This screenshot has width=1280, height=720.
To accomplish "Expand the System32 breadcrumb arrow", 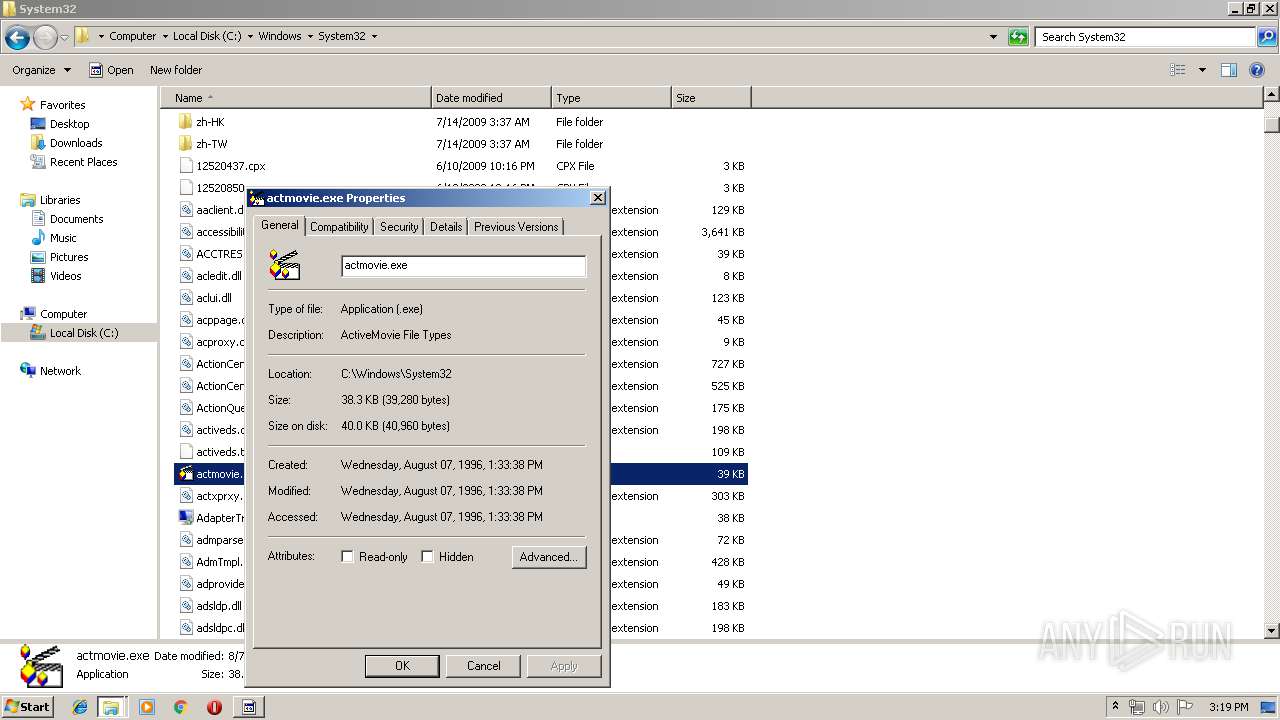I will [x=374, y=36].
